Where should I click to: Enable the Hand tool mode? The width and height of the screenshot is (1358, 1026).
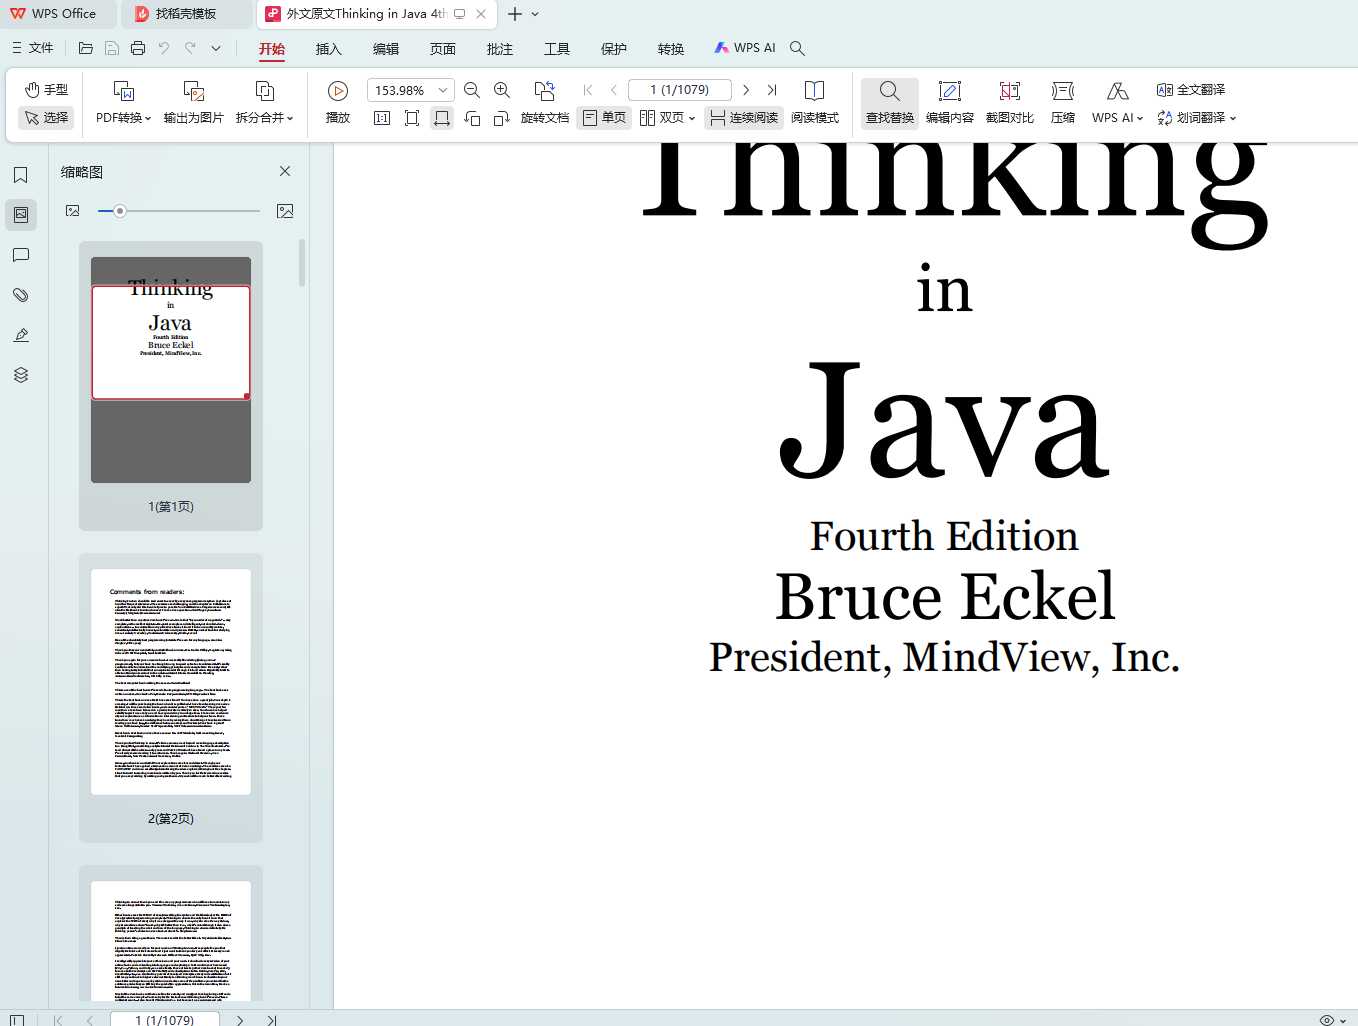pos(47,90)
